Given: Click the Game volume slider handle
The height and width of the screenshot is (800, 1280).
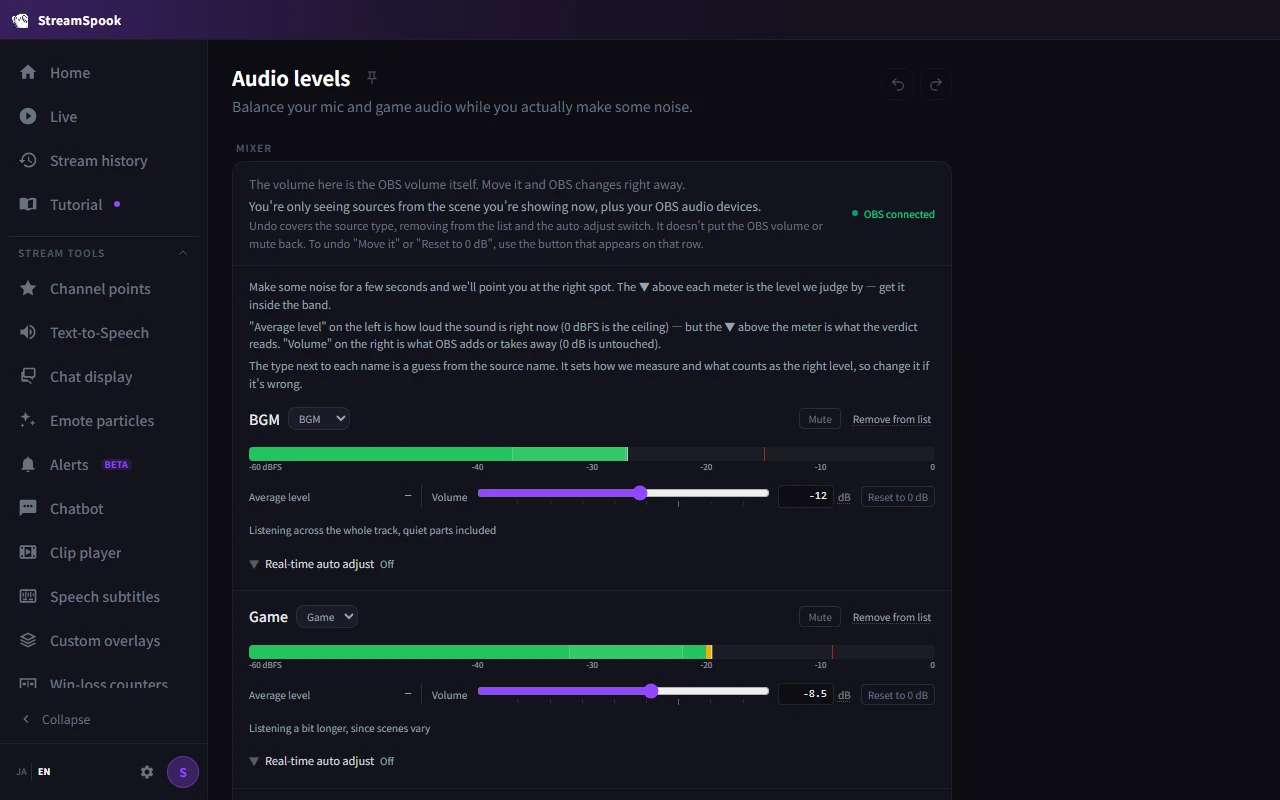Looking at the screenshot, I should (651, 691).
